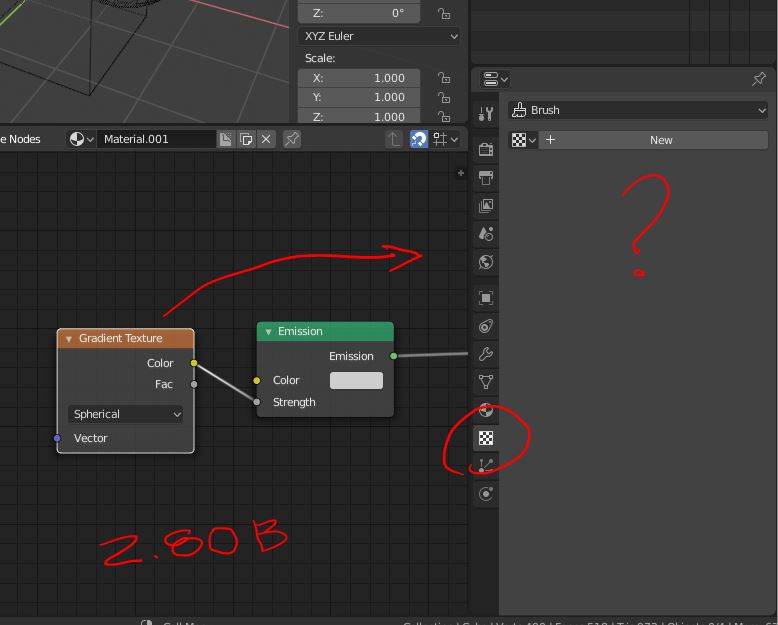Collapse the Emission node
This screenshot has height=625, width=778.
click(x=268, y=332)
